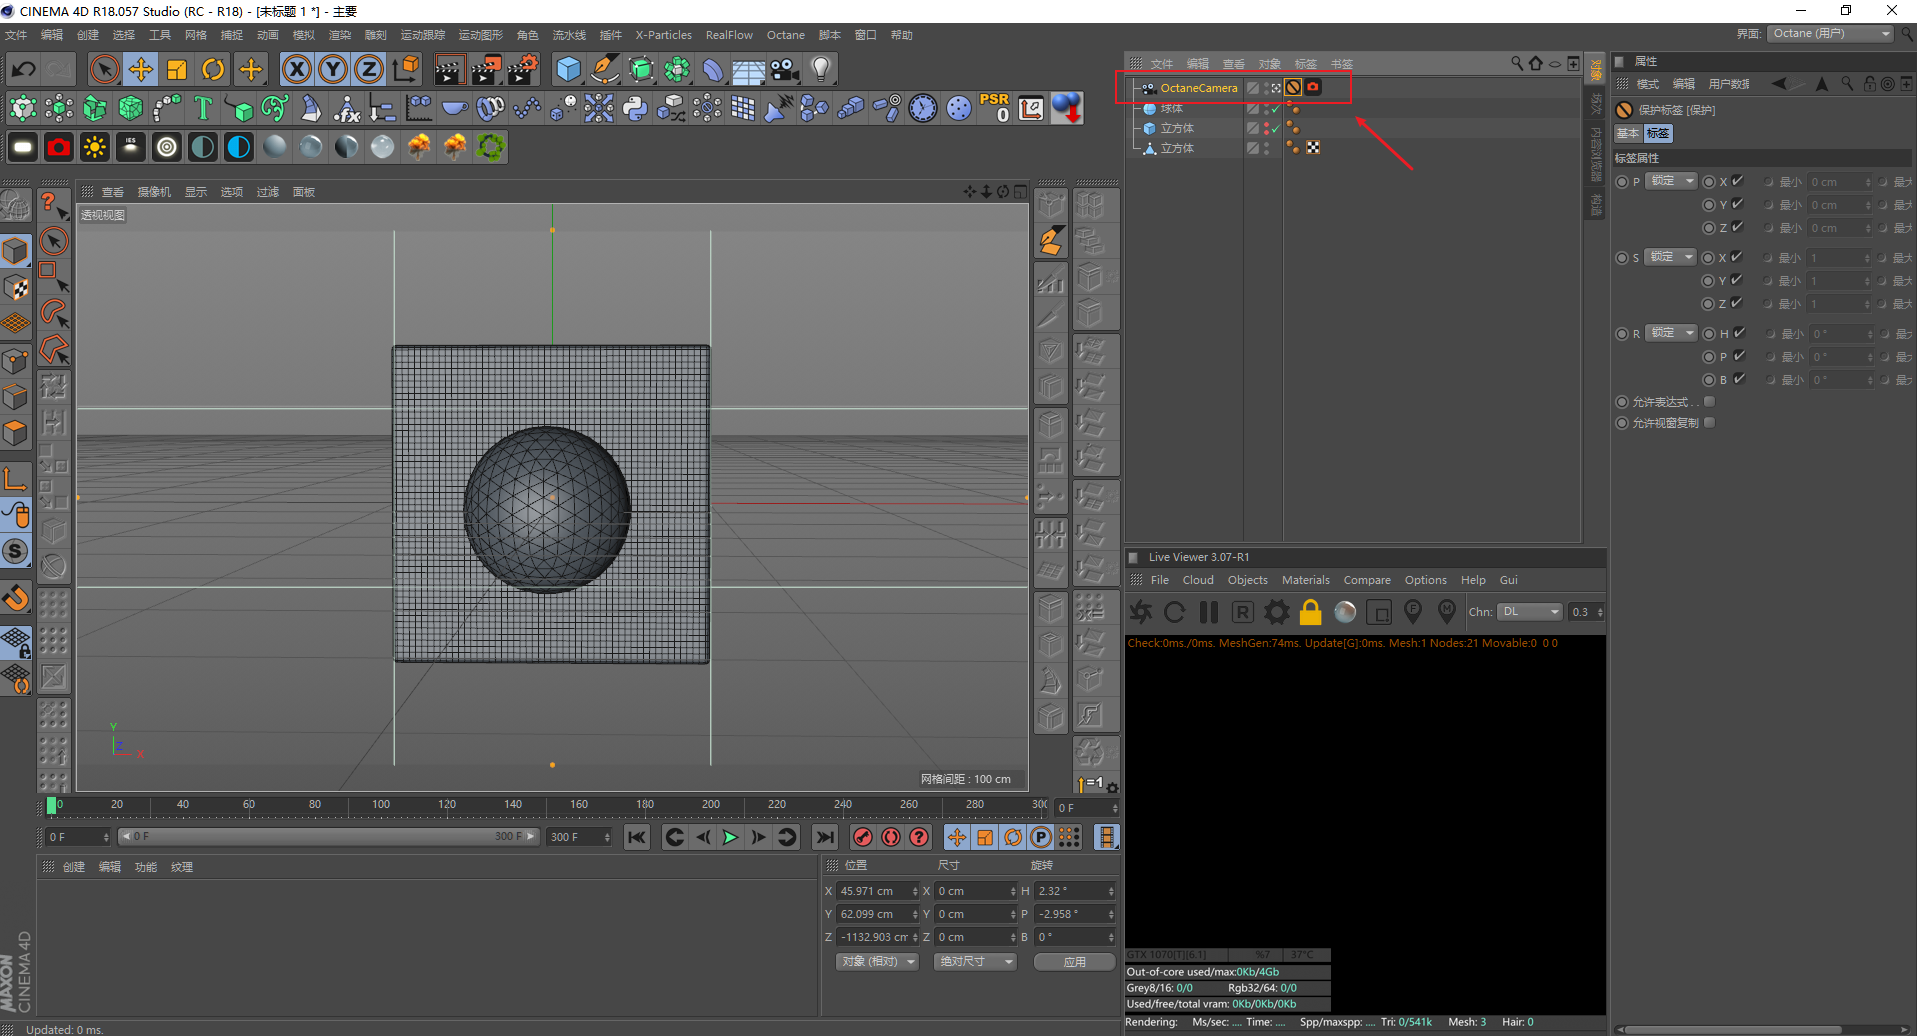Click clay mode sphere in Live Viewer
The height and width of the screenshot is (1036, 1917).
click(1345, 612)
